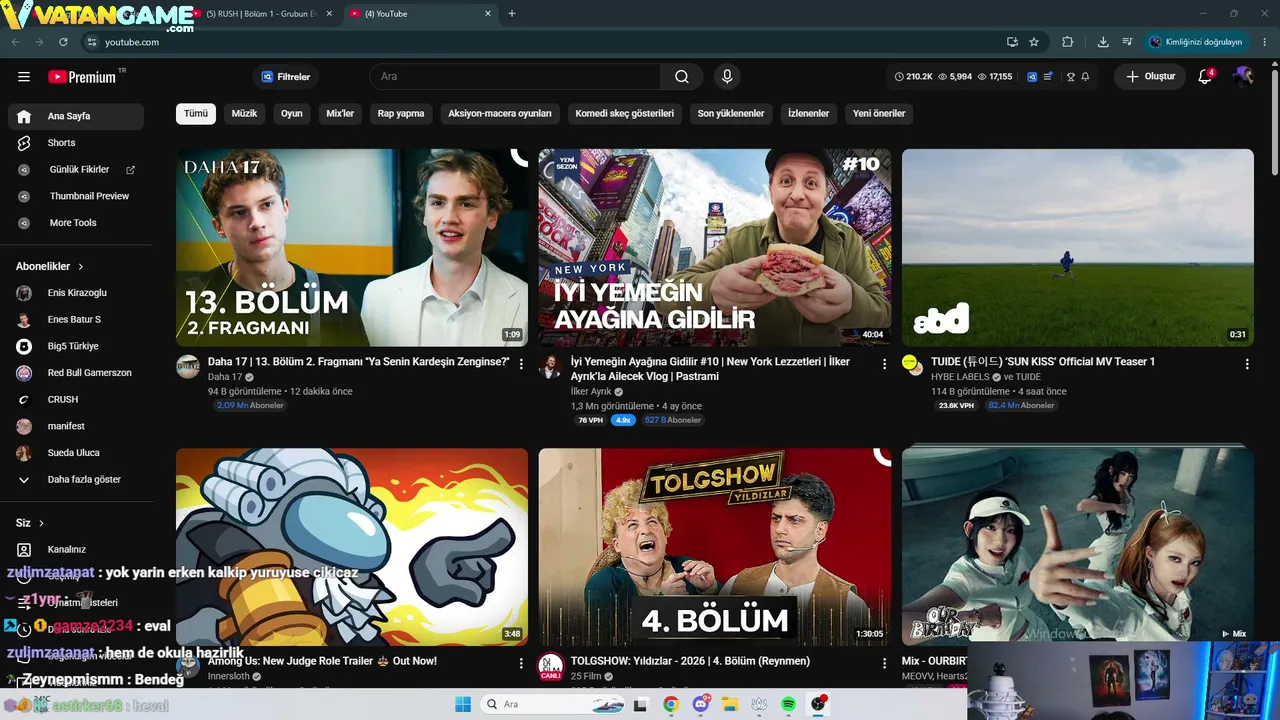The width and height of the screenshot is (1280, 720).
Task: Select the Mix'ler filter chip
Action: point(341,114)
